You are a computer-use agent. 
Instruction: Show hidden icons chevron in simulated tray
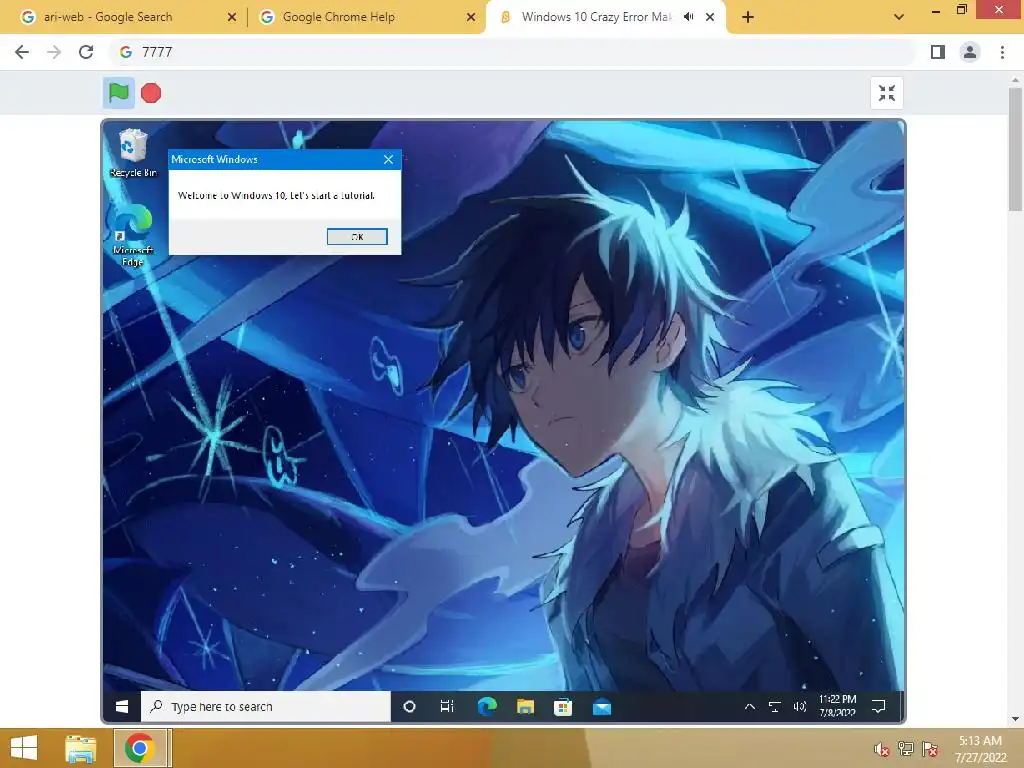[750, 707]
